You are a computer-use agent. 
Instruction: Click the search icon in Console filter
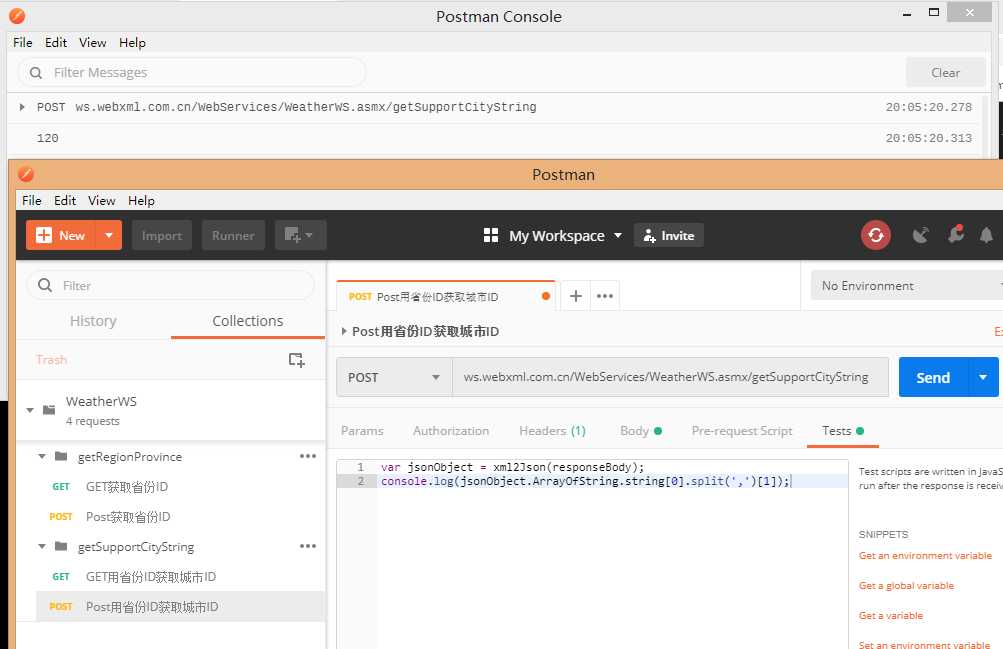[x=36, y=73]
